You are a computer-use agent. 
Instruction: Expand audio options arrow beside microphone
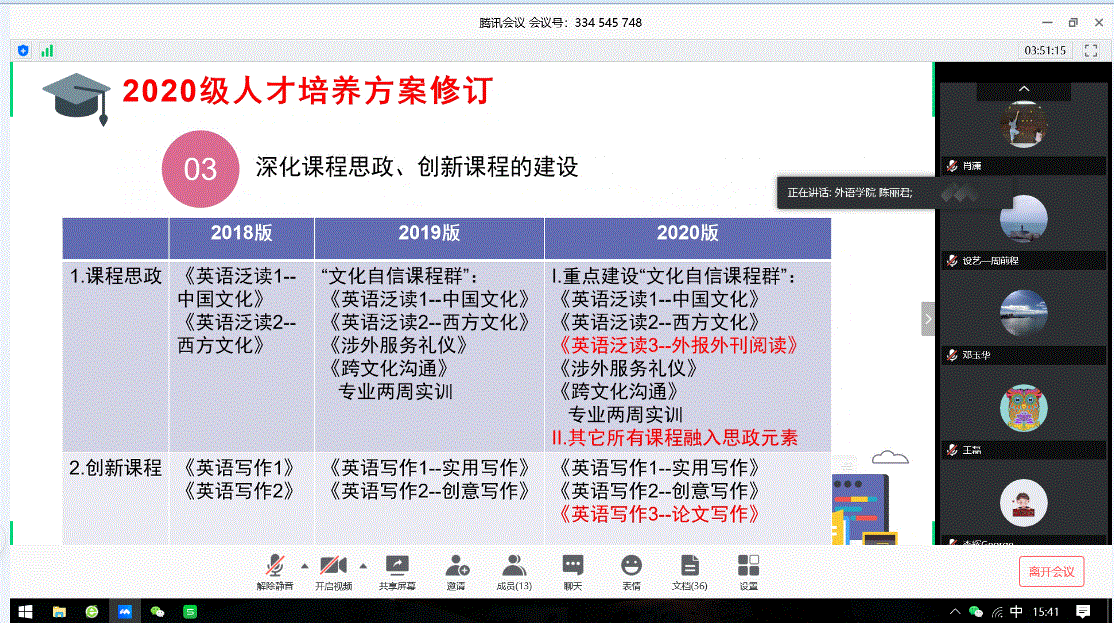304,565
